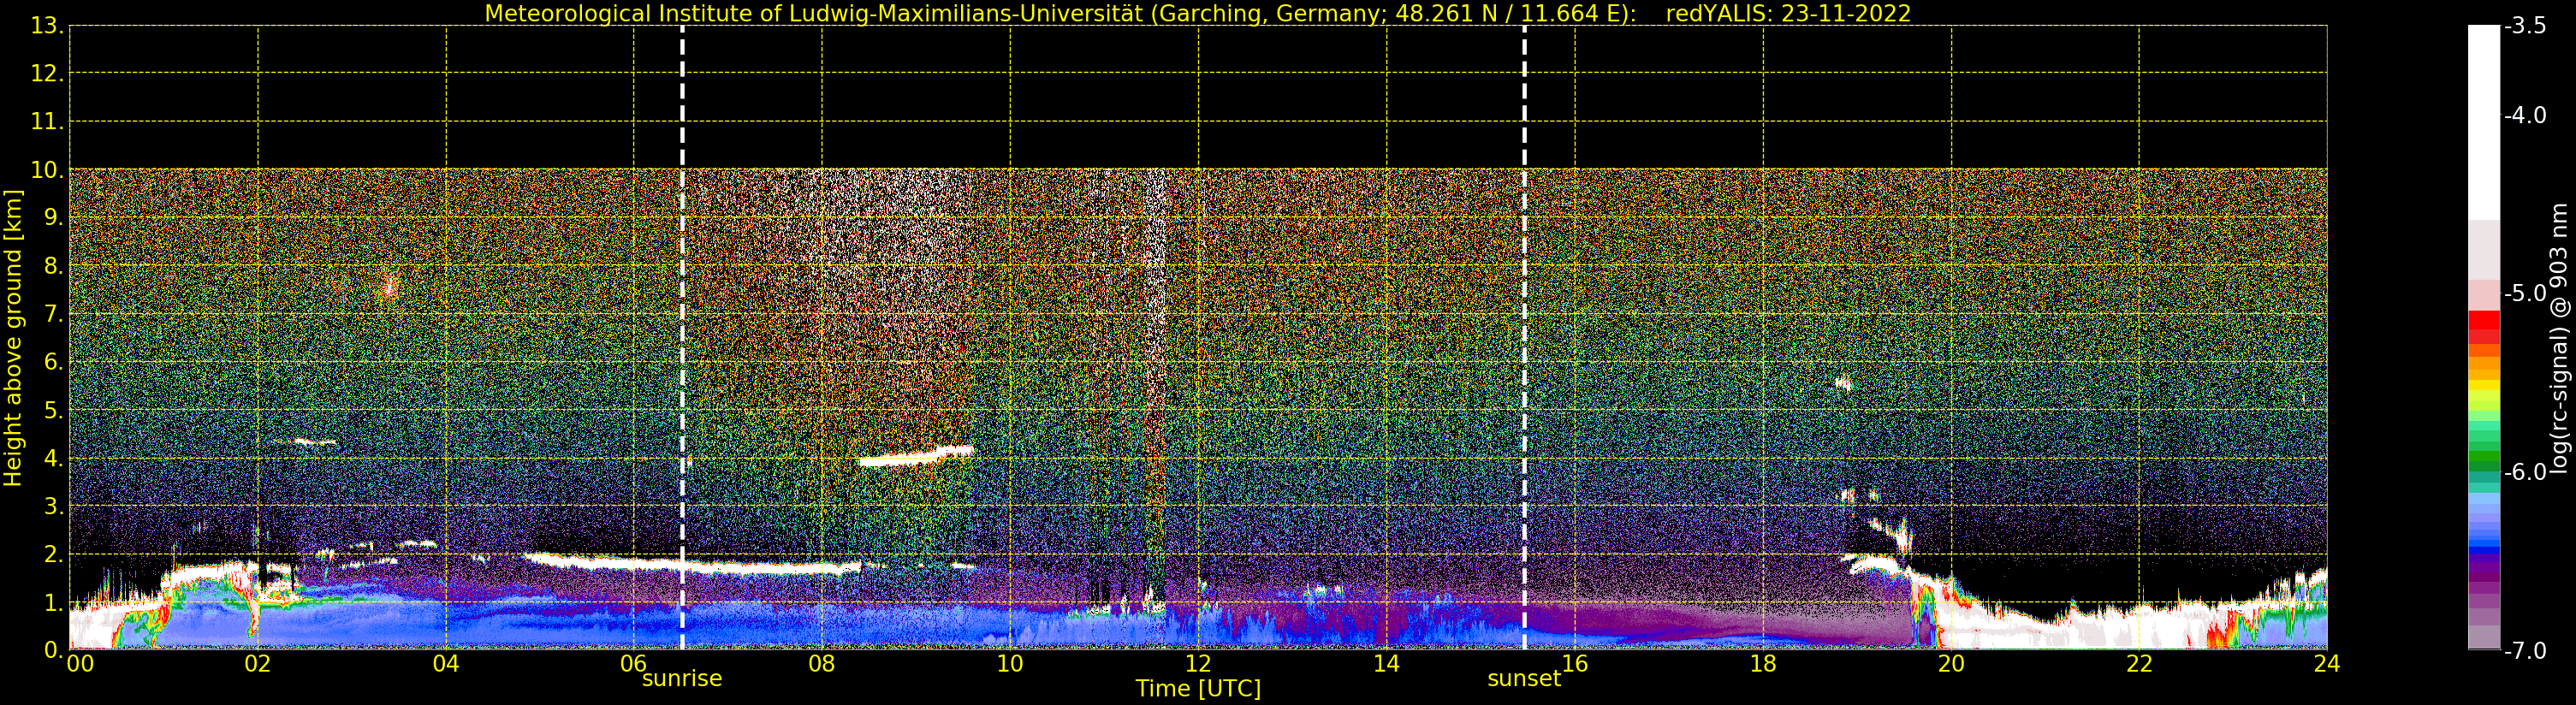Click the height axis tick '3.'
Image resolution: width=2576 pixels, height=705 pixels.
tap(54, 507)
